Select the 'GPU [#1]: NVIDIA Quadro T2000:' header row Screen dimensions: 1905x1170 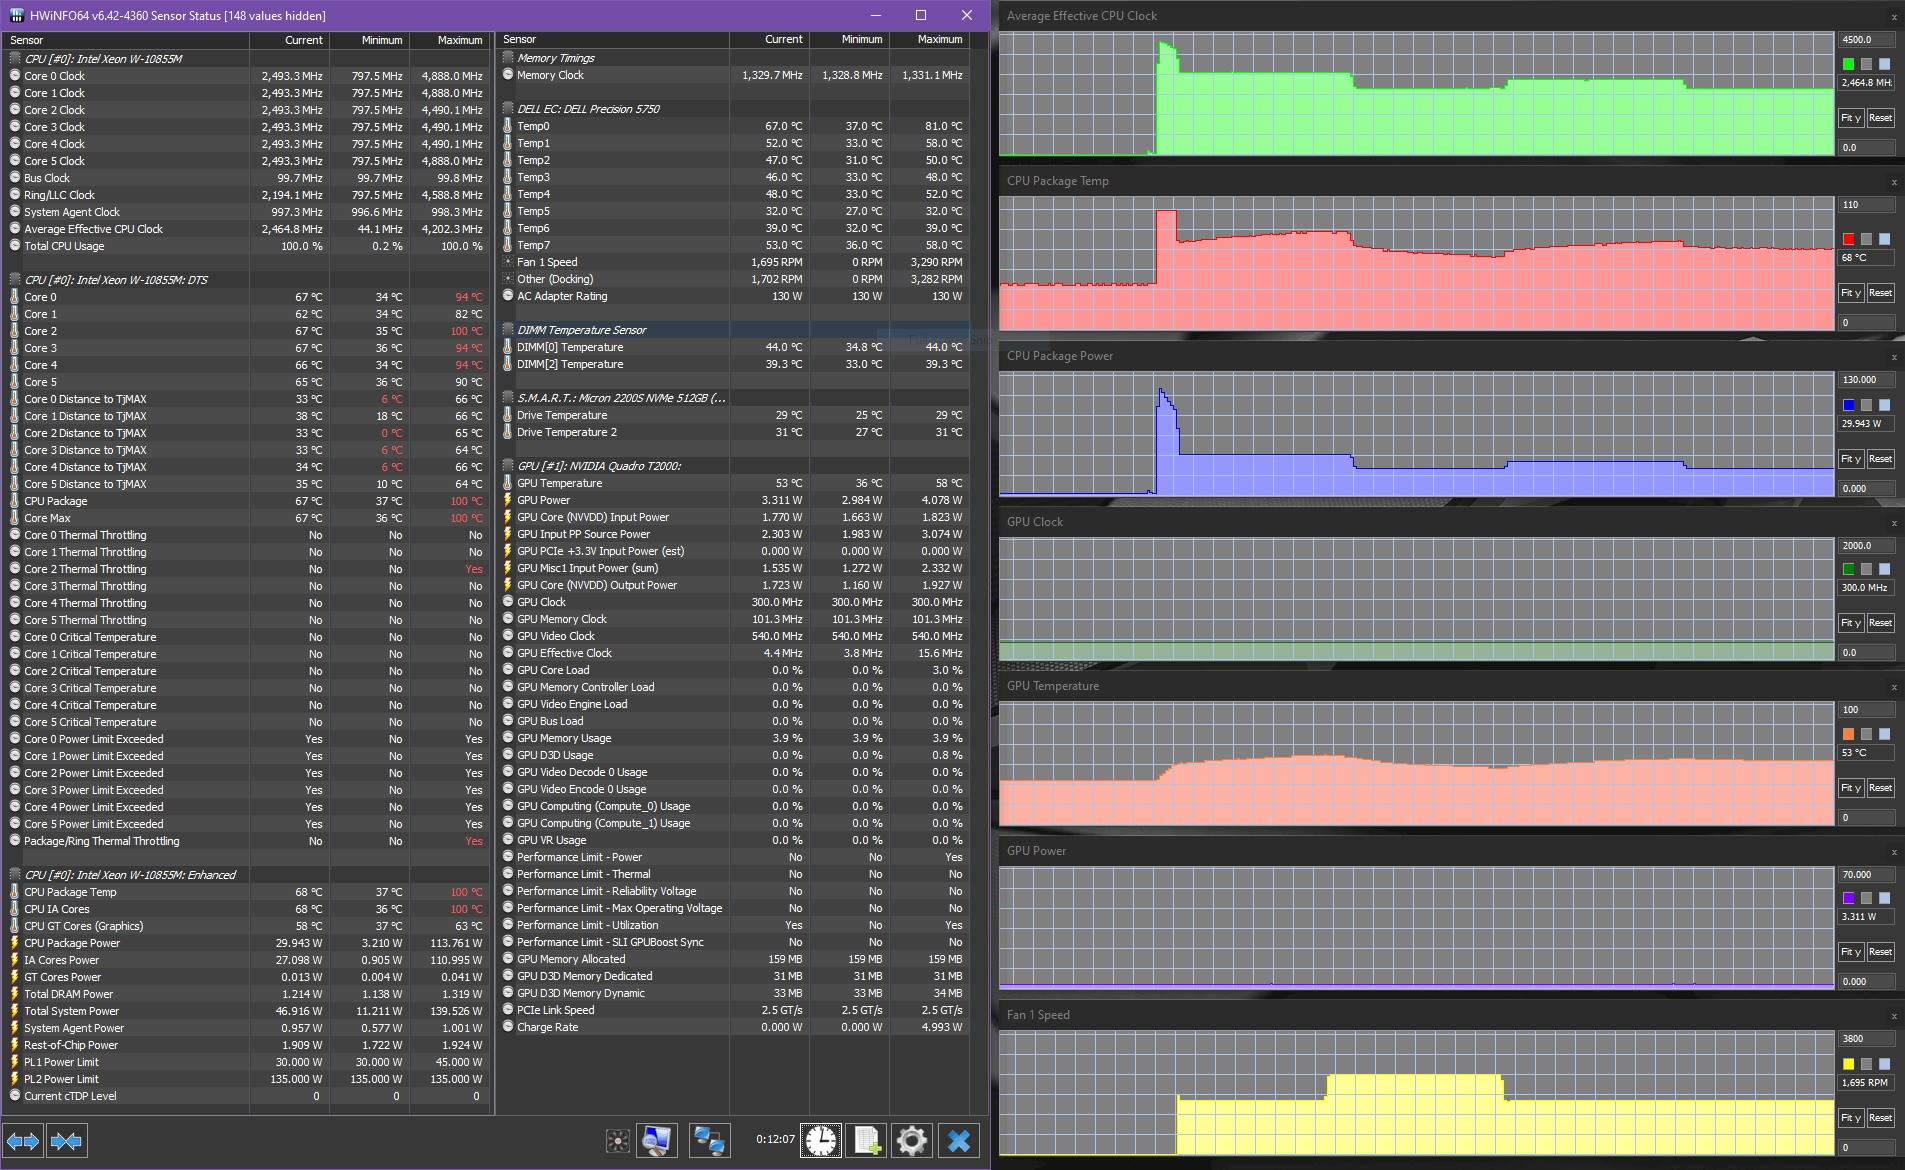tap(733, 466)
